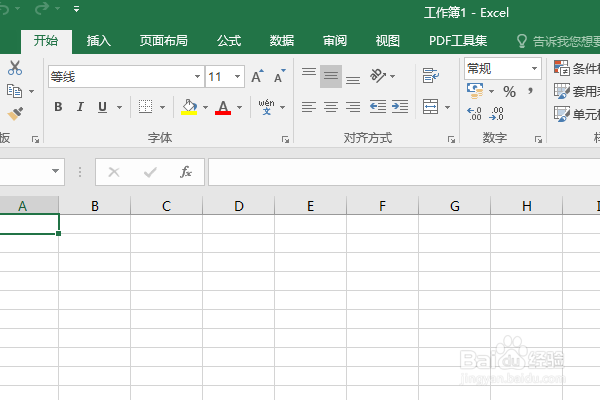
Task: Toggle Bold formatting
Action: click(x=58, y=107)
